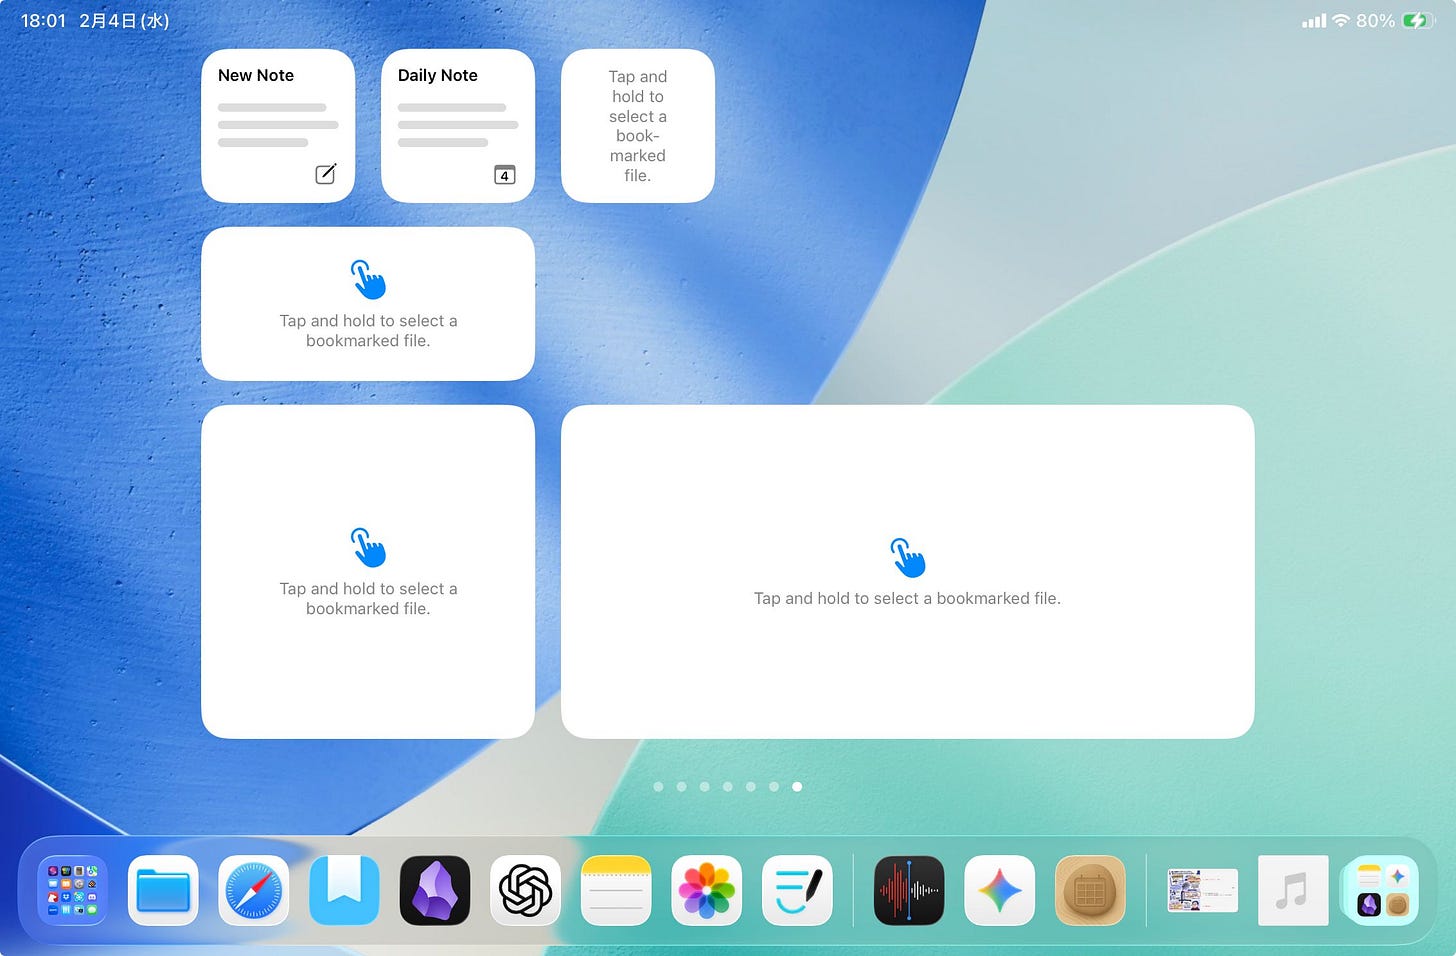This screenshot has height=956, width=1456.
Task: Tap the large square bookmarked file widget
Action: 368,572
